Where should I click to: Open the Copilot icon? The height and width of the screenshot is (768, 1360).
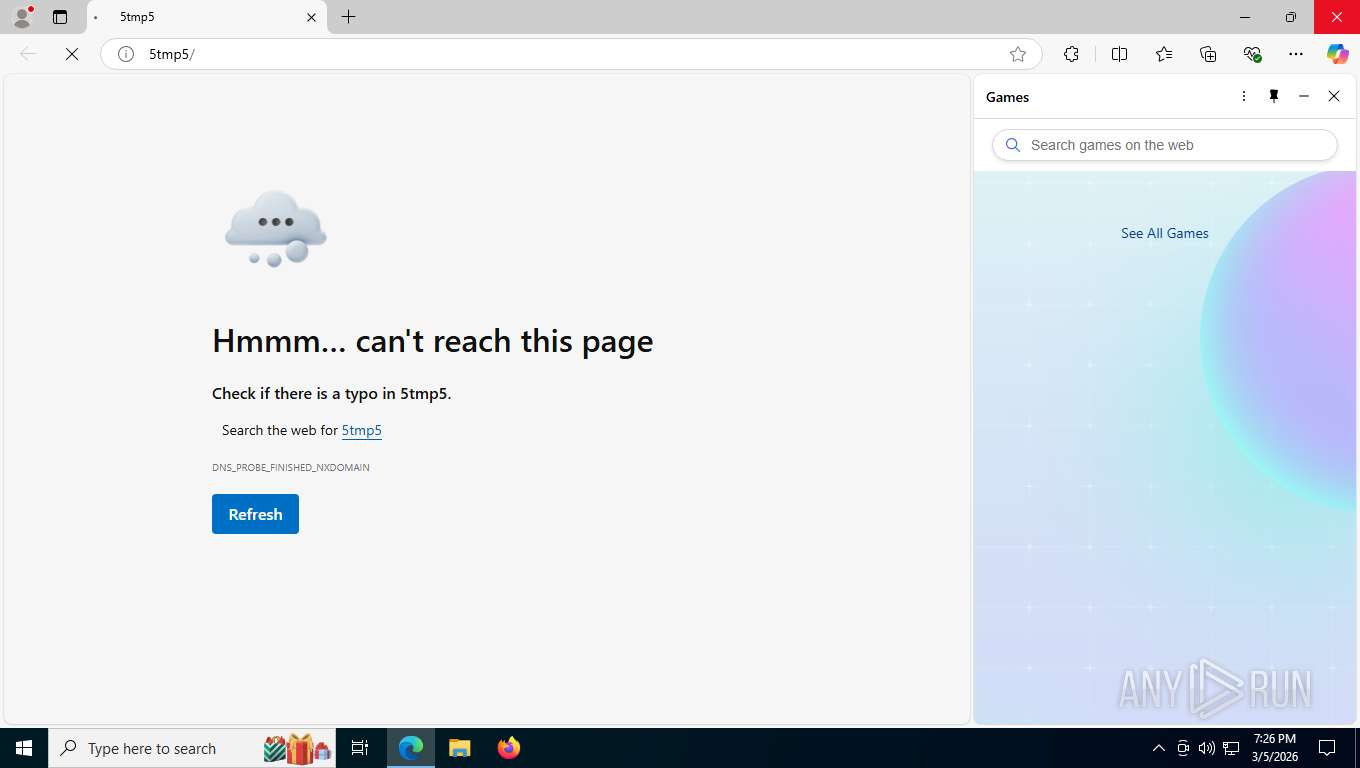1338,54
